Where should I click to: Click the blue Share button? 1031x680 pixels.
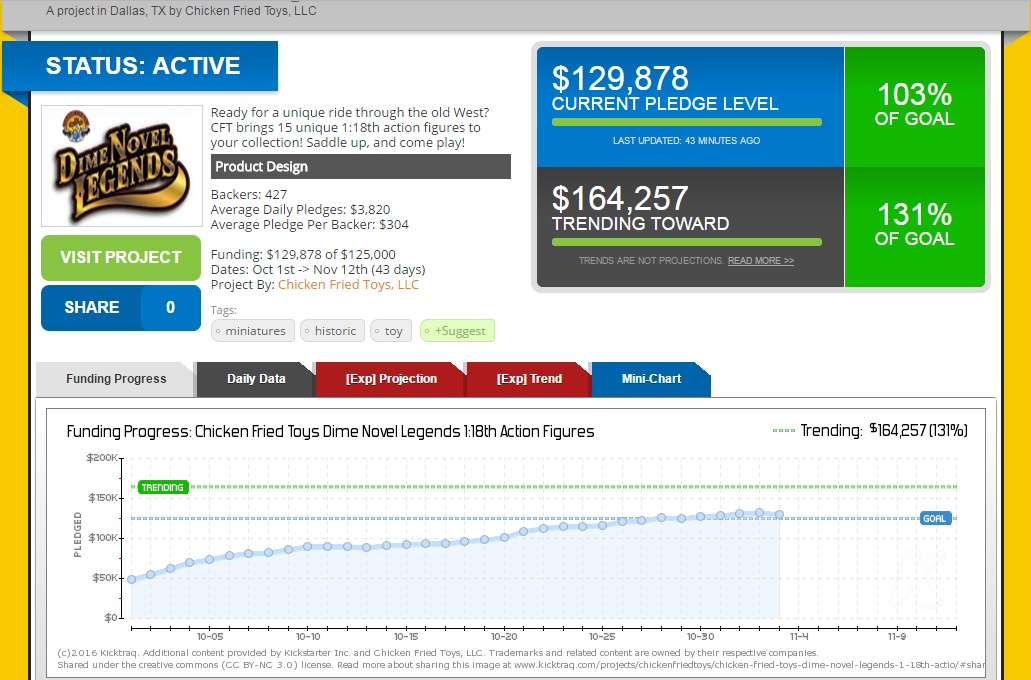[x=92, y=308]
